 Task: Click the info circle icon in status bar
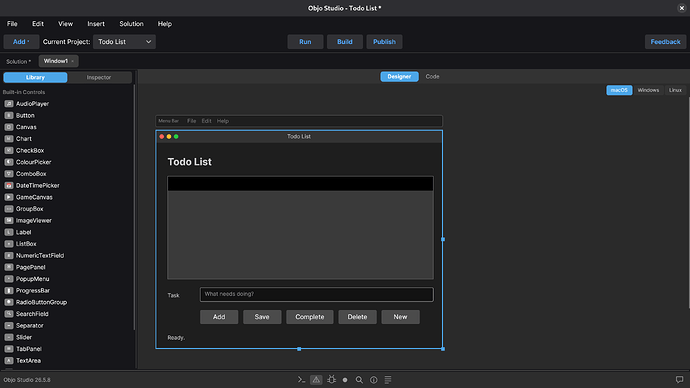(374, 380)
